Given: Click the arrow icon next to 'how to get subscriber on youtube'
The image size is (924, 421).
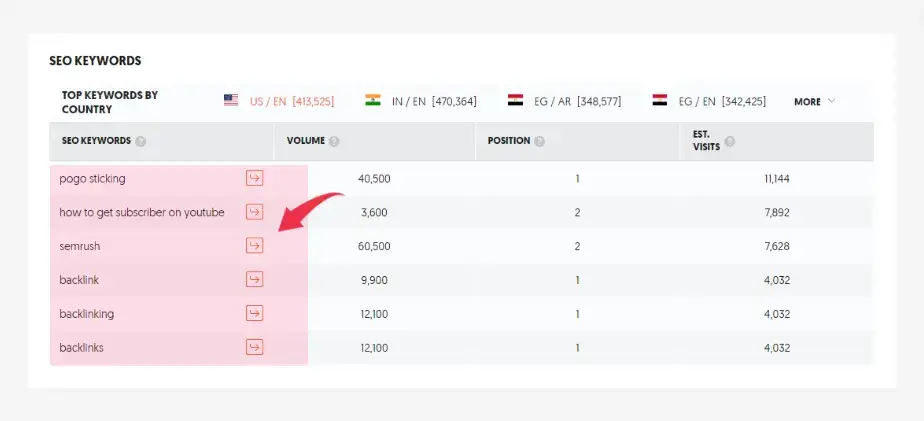Looking at the screenshot, I should (255, 212).
